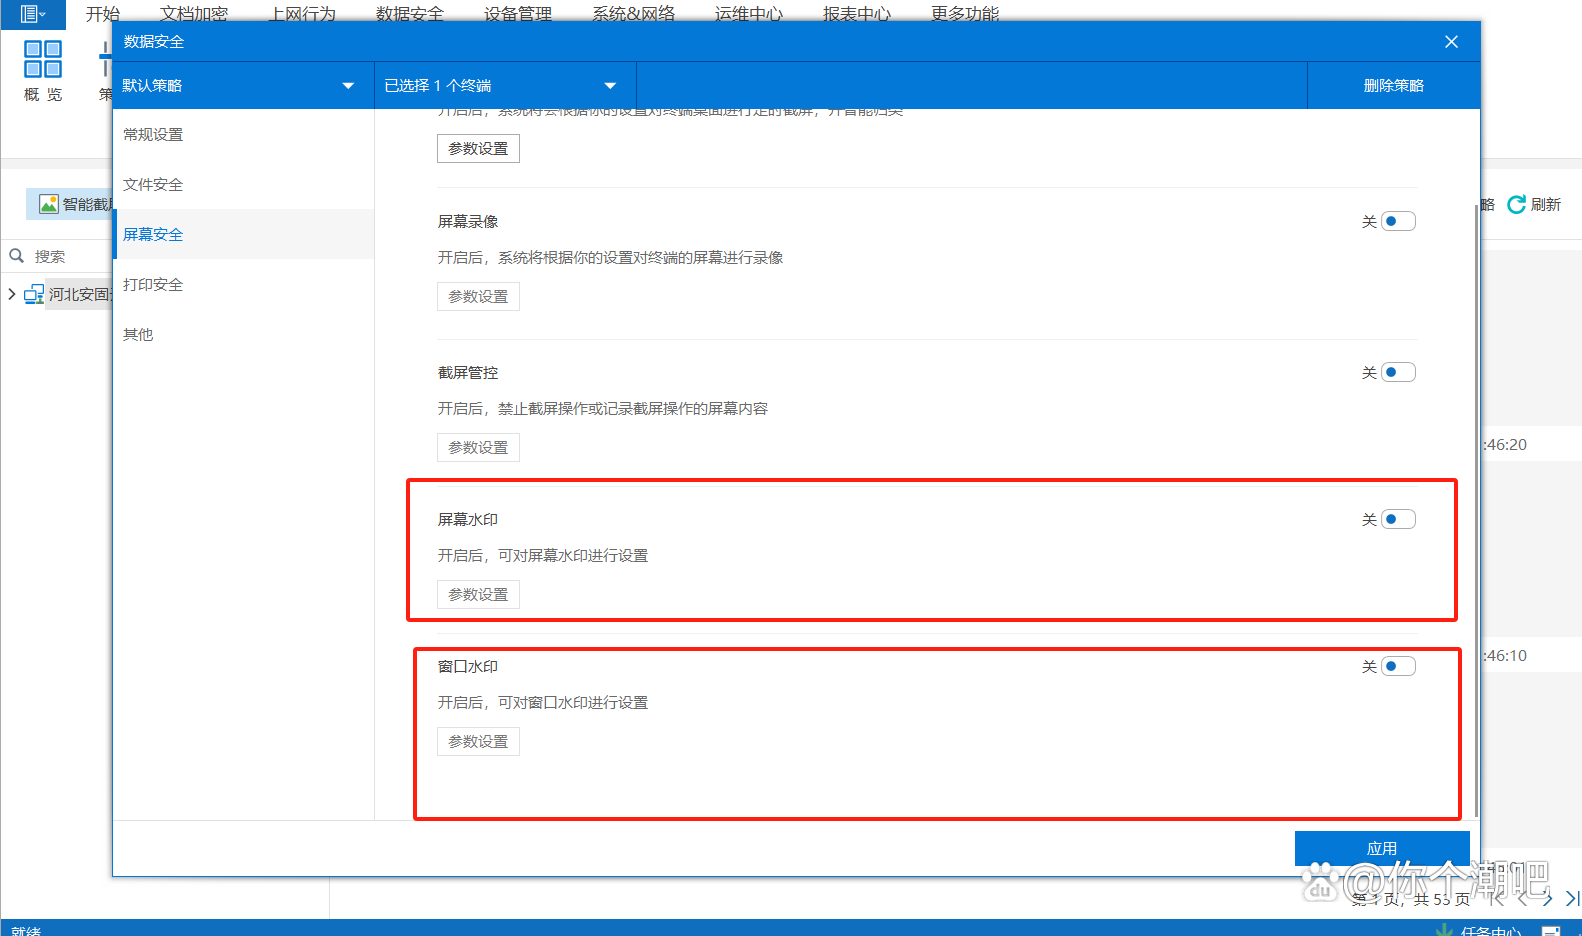Image resolution: width=1582 pixels, height=936 pixels.
Task: Click the 就绪 status bar text
Action: tap(26, 930)
